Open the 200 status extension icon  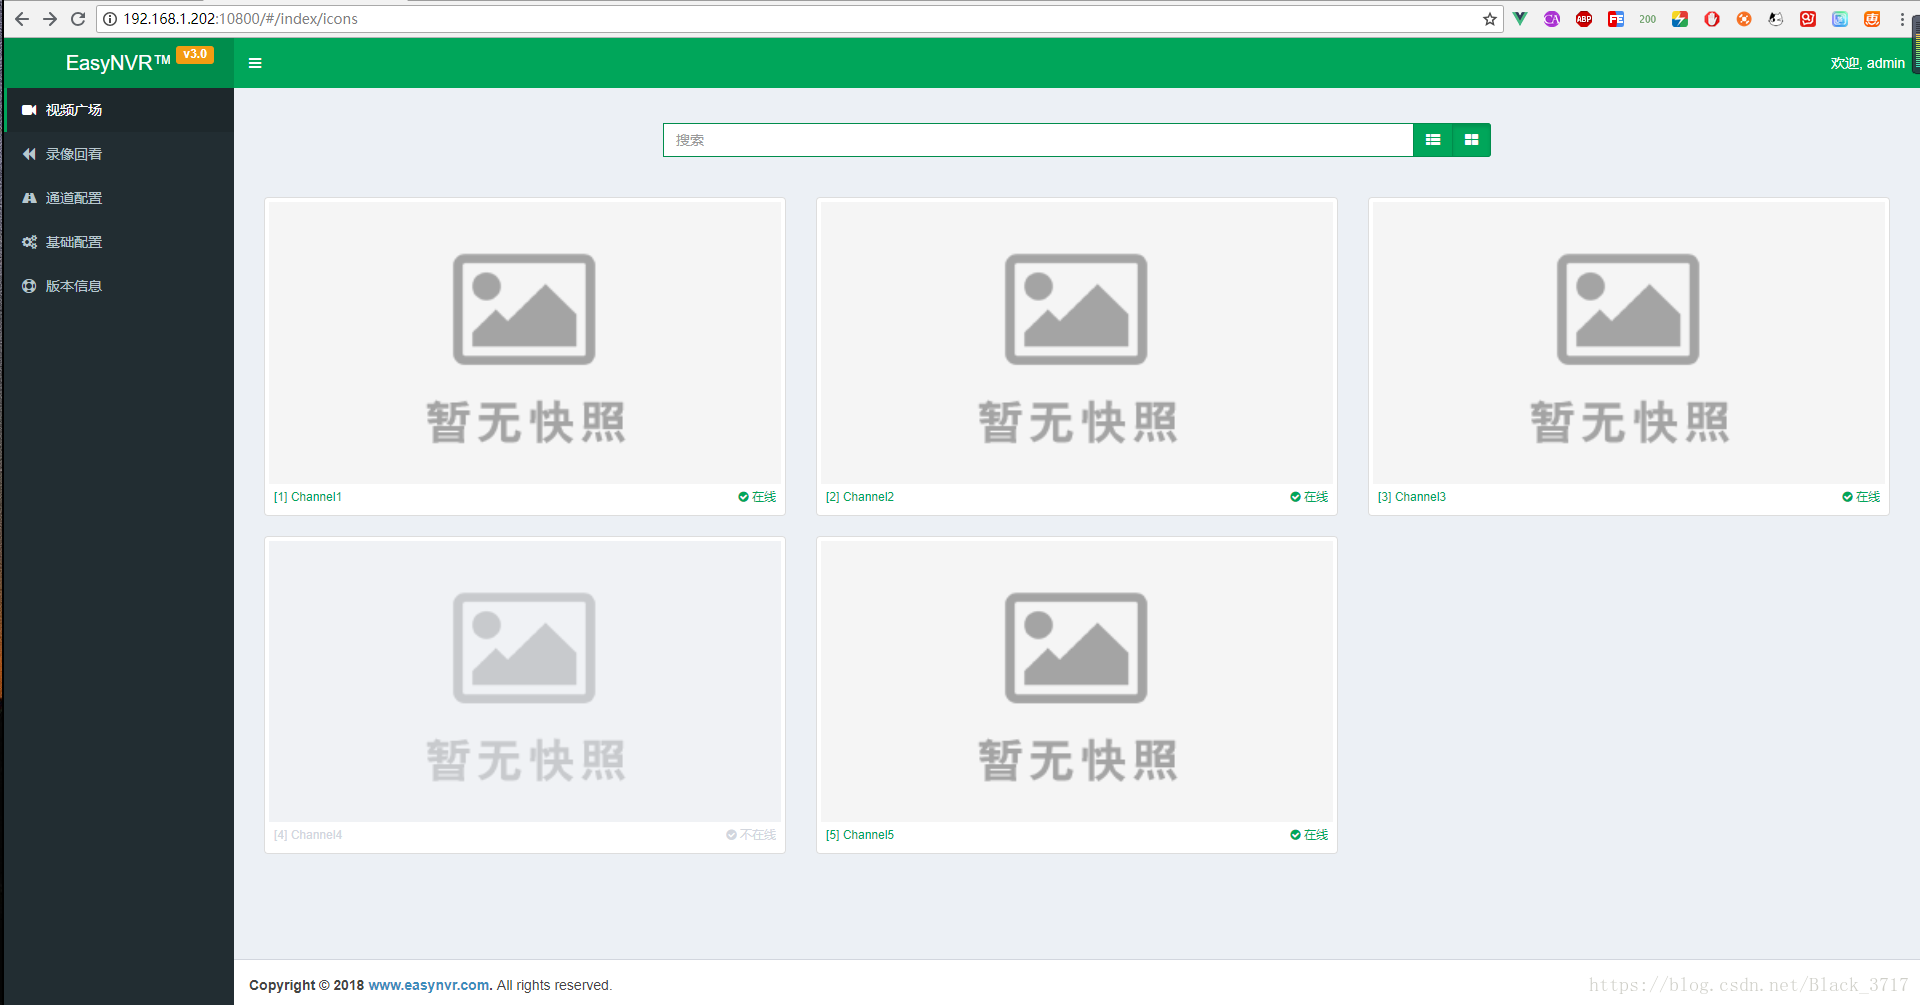1648,19
